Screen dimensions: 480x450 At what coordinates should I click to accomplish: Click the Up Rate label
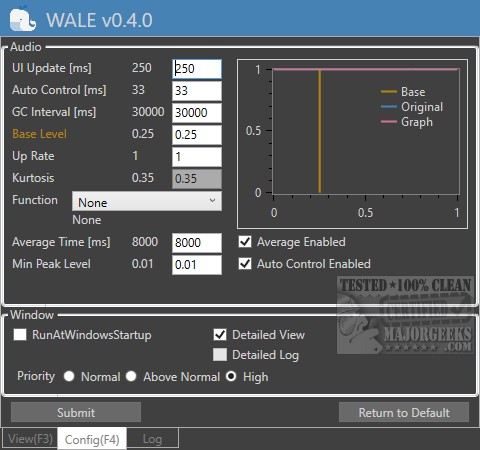coord(33,156)
